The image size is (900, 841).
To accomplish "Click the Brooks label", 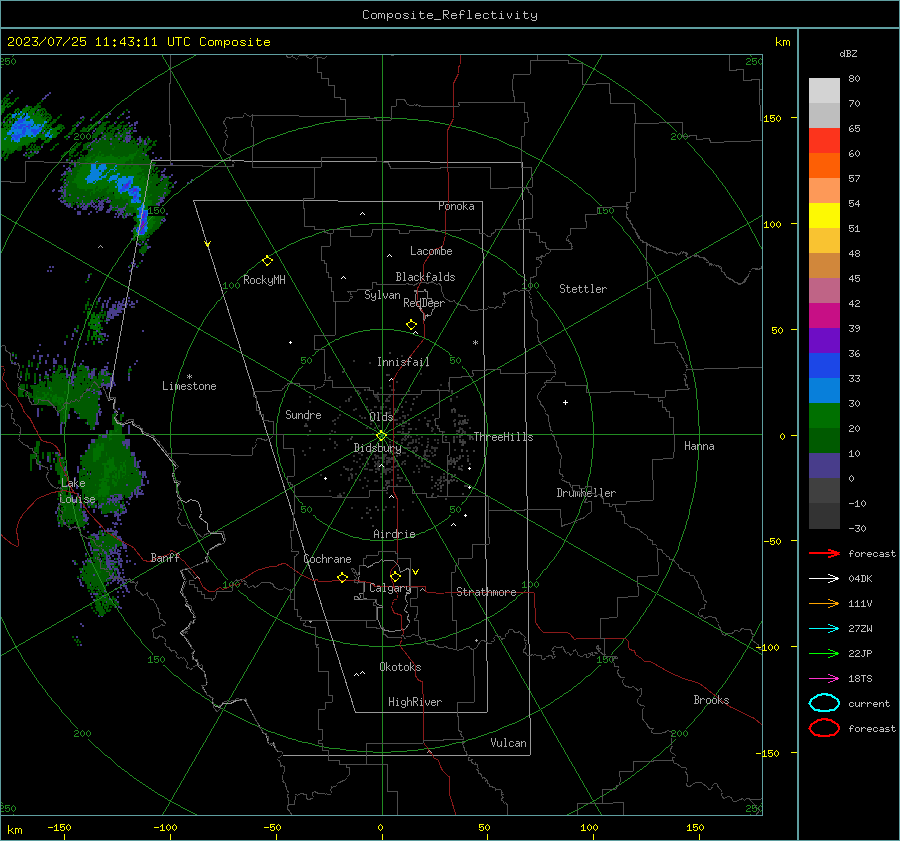I will point(711,700).
